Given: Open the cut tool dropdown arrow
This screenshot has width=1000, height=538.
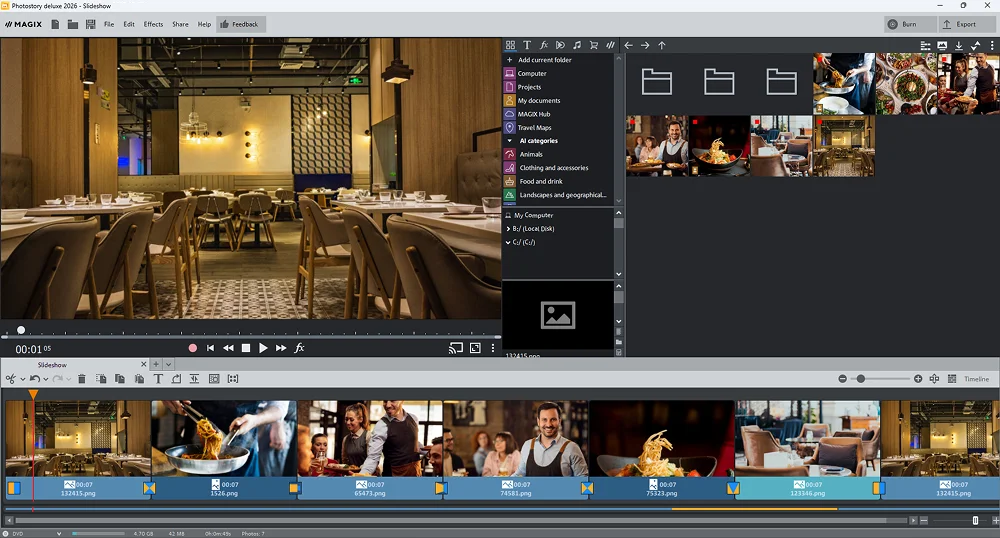Looking at the screenshot, I should (x=22, y=379).
